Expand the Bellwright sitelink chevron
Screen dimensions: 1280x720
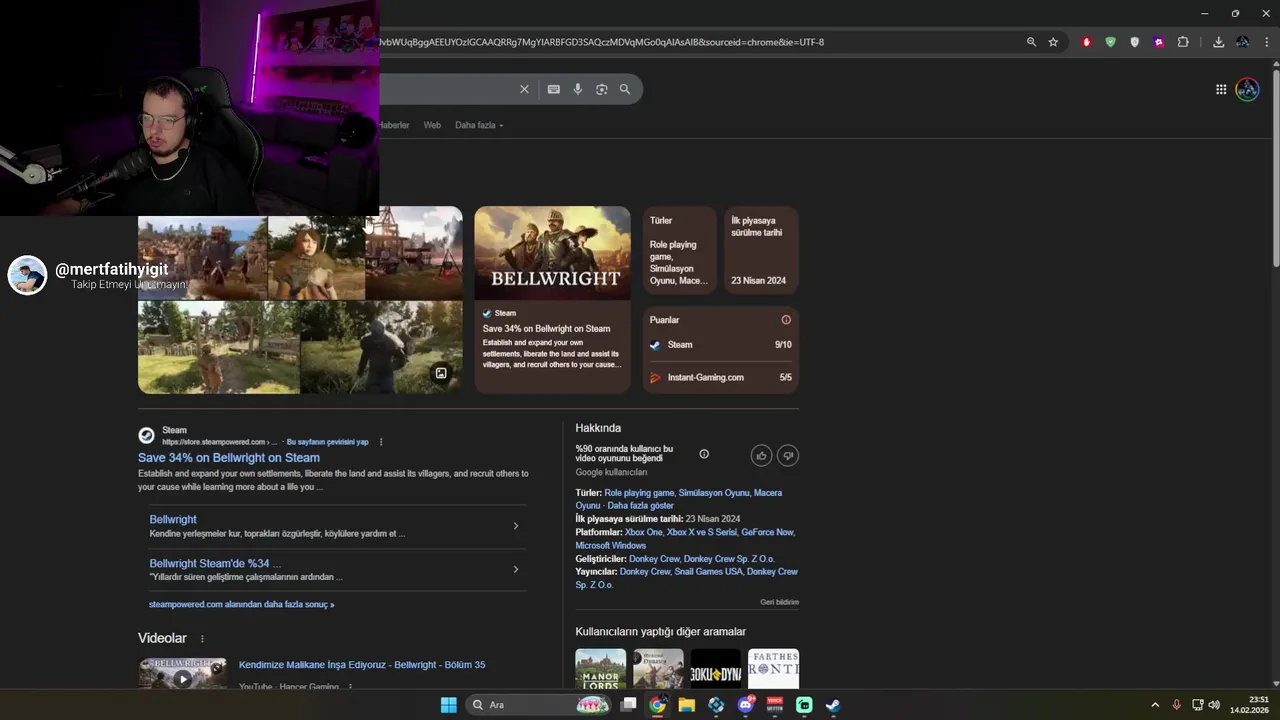coord(516,526)
